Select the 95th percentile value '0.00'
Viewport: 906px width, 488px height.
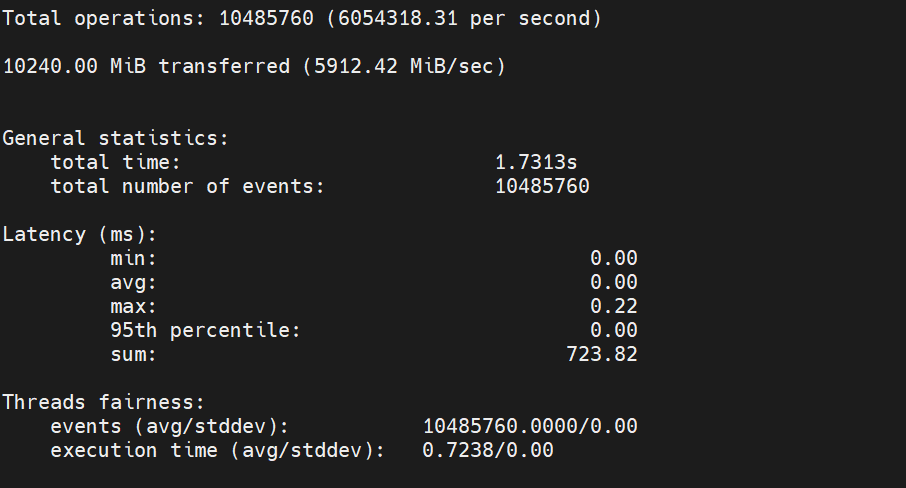coord(614,330)
